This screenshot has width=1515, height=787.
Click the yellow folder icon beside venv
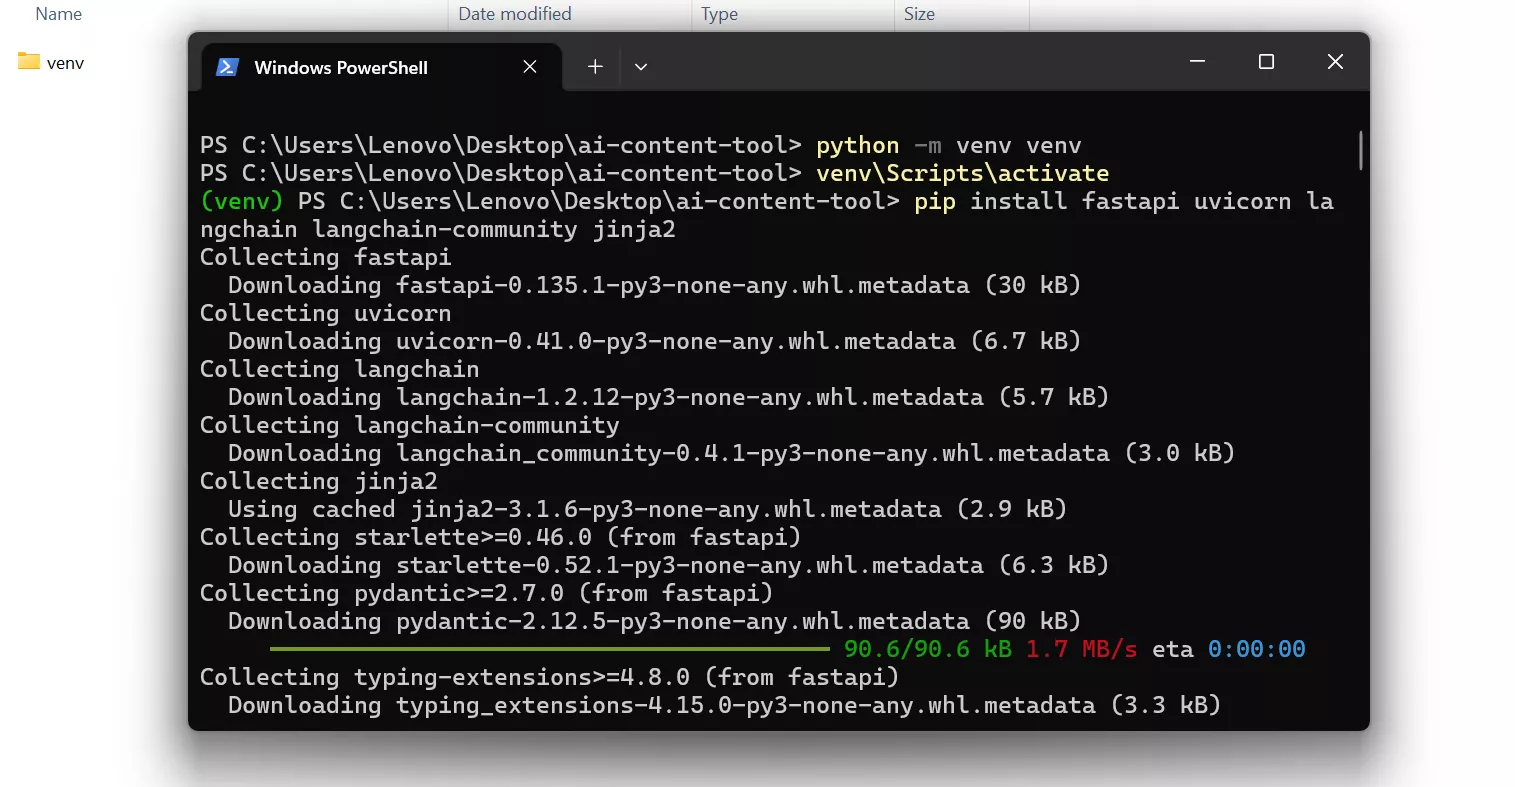[x=27, y=62]
